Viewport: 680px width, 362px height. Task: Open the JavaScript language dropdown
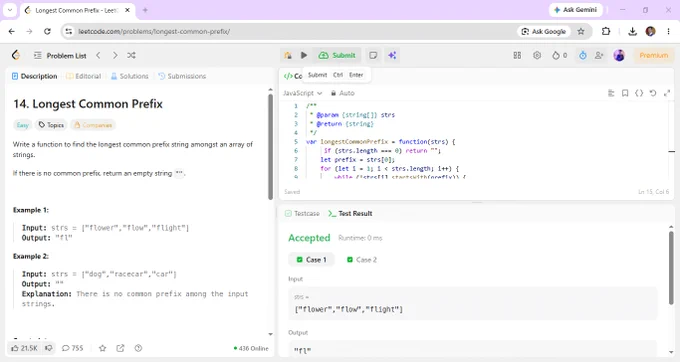pos(303,93)
